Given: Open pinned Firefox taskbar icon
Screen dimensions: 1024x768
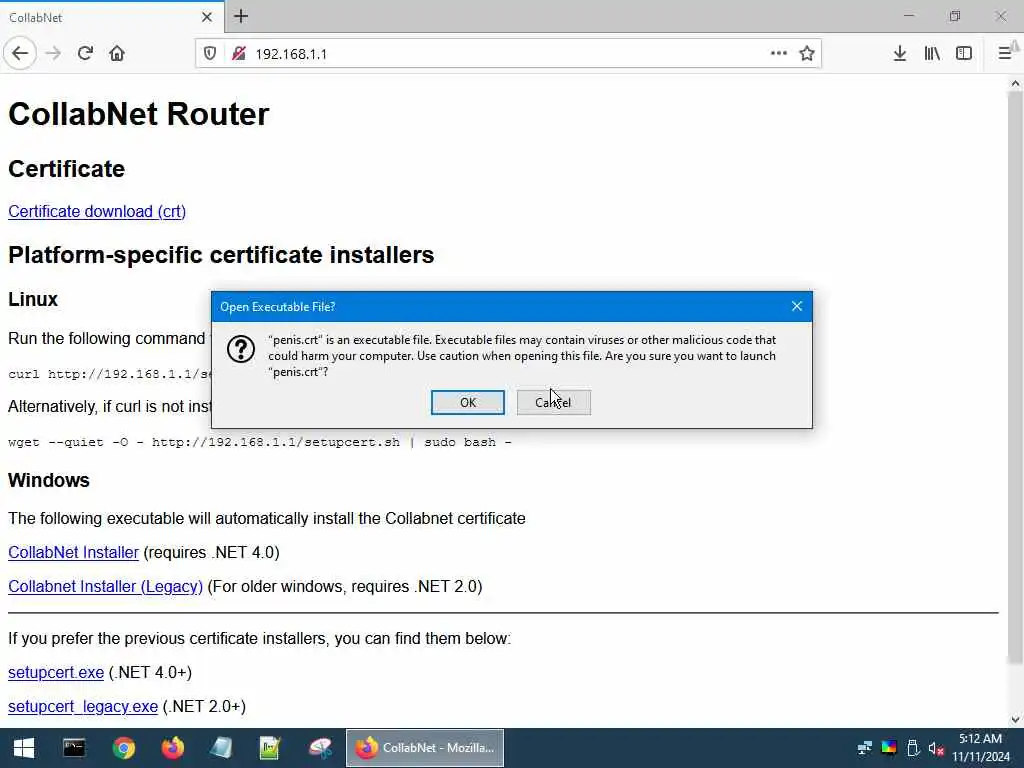Looking at the screenshot, I should [x=172, y=748].
